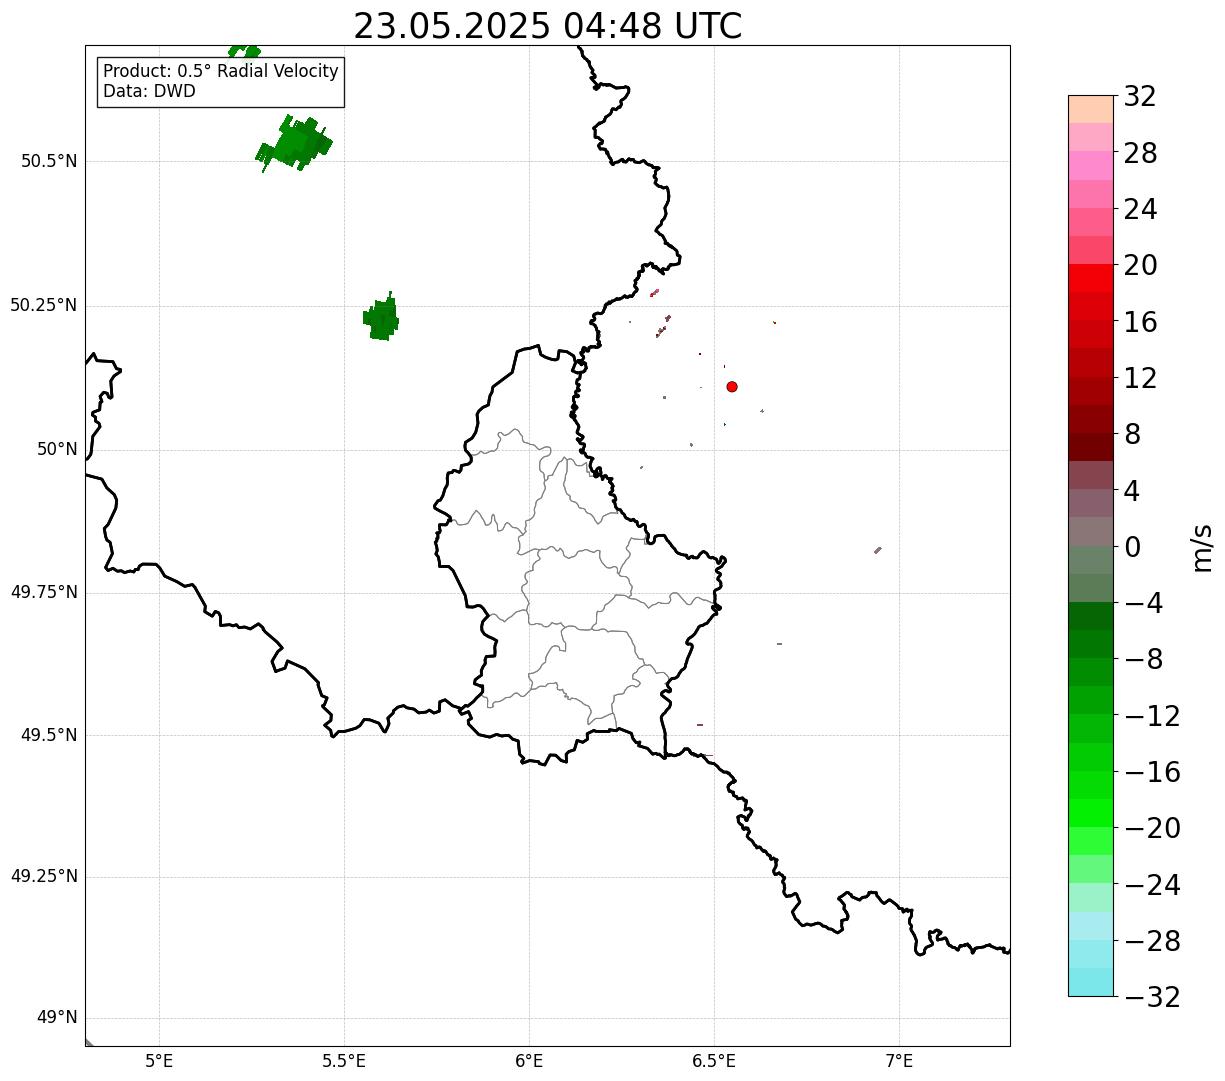Screen dimensions: 1225x1081
Task: Click the m/s colorbar unit label
Action: coord(1201,547)
